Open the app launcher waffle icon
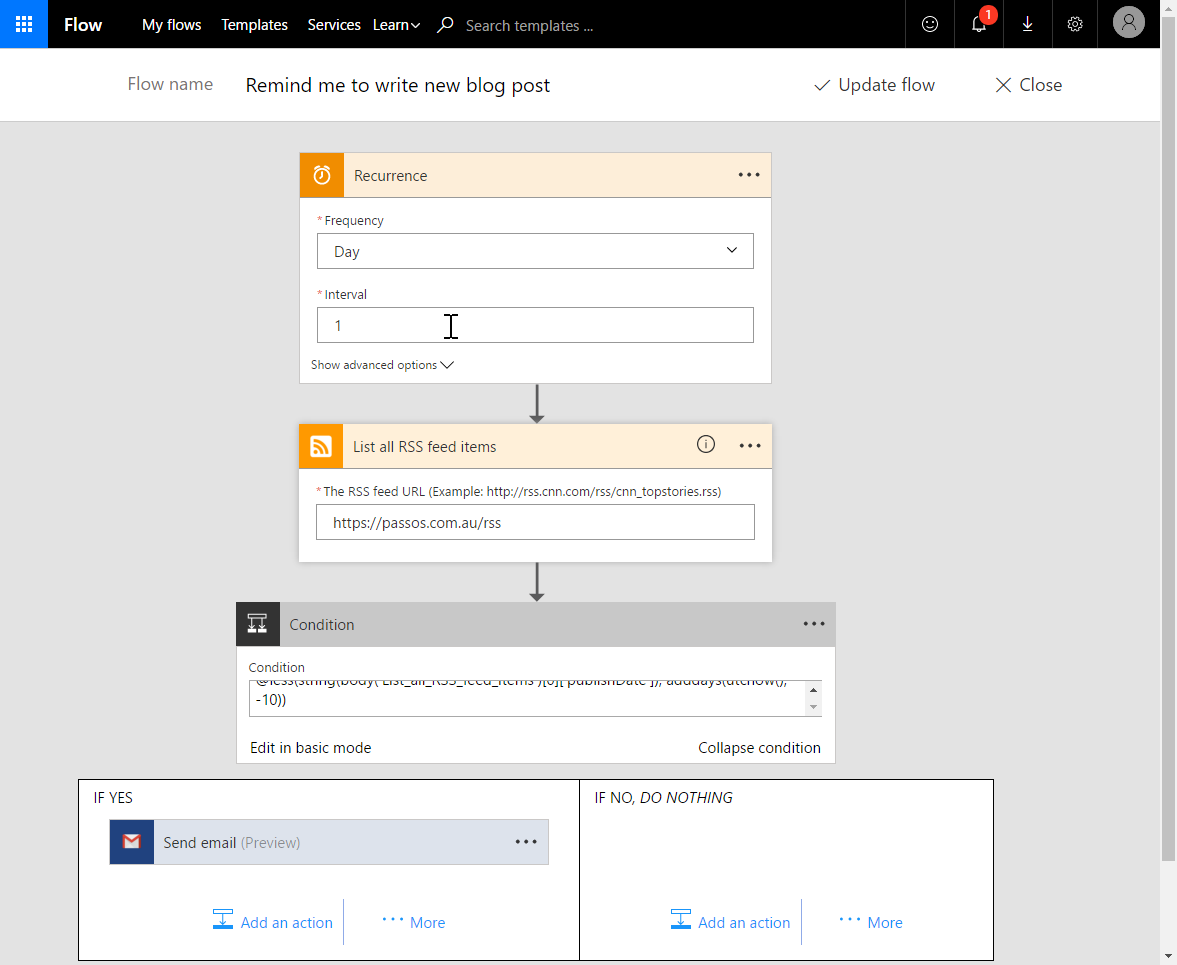Screen dimensions: 1177x965 coord(24,24)
